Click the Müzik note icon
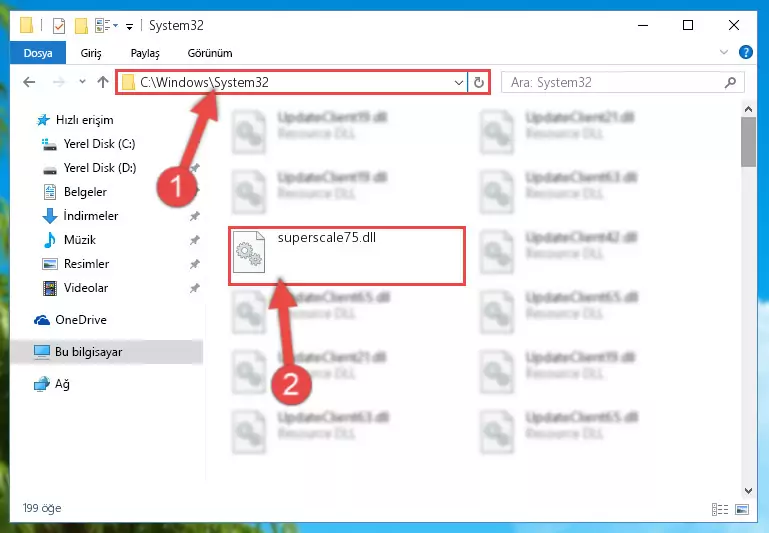The width and height of the screenshot is (769, 533). coord(50,240)
